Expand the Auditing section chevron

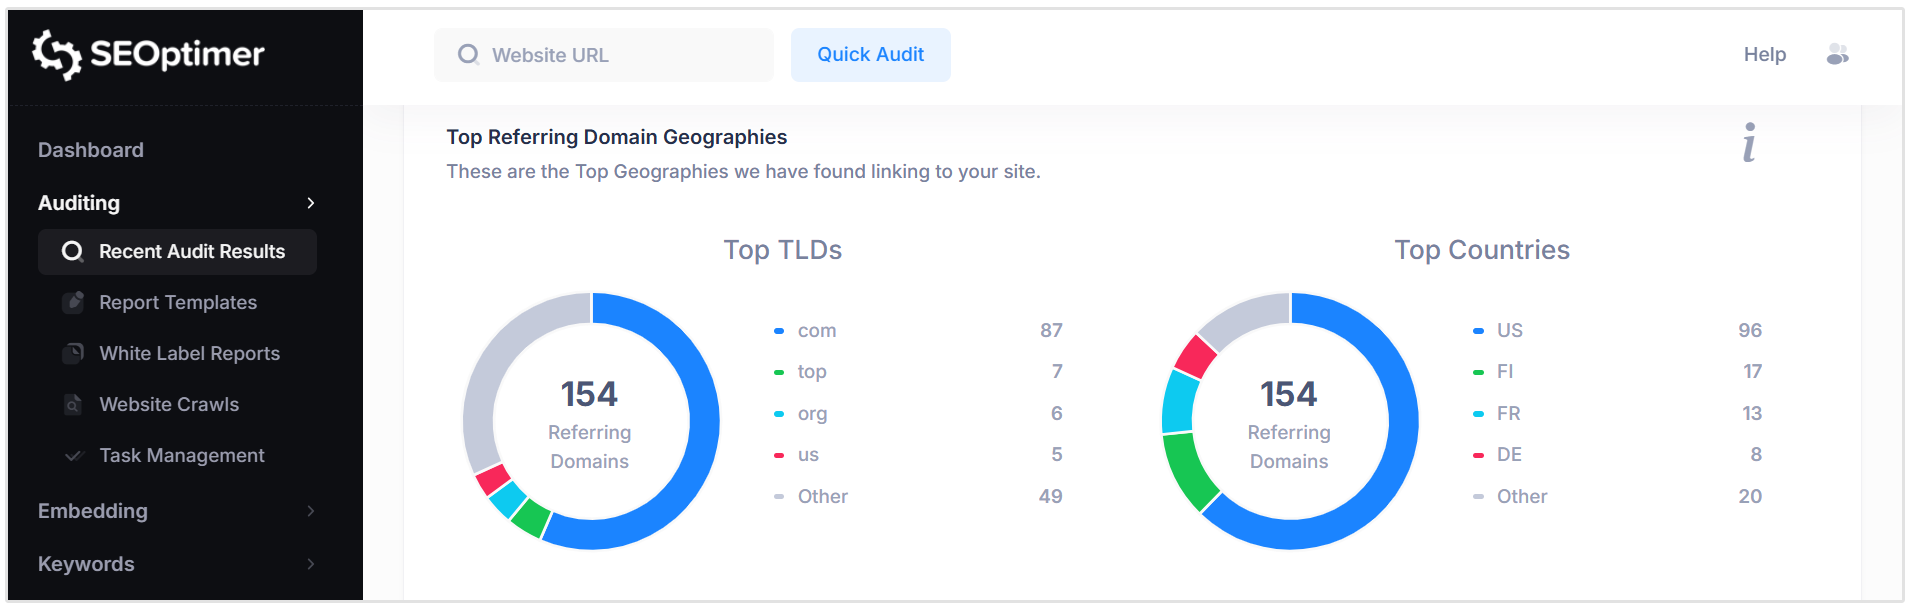(x=311, y=203)
